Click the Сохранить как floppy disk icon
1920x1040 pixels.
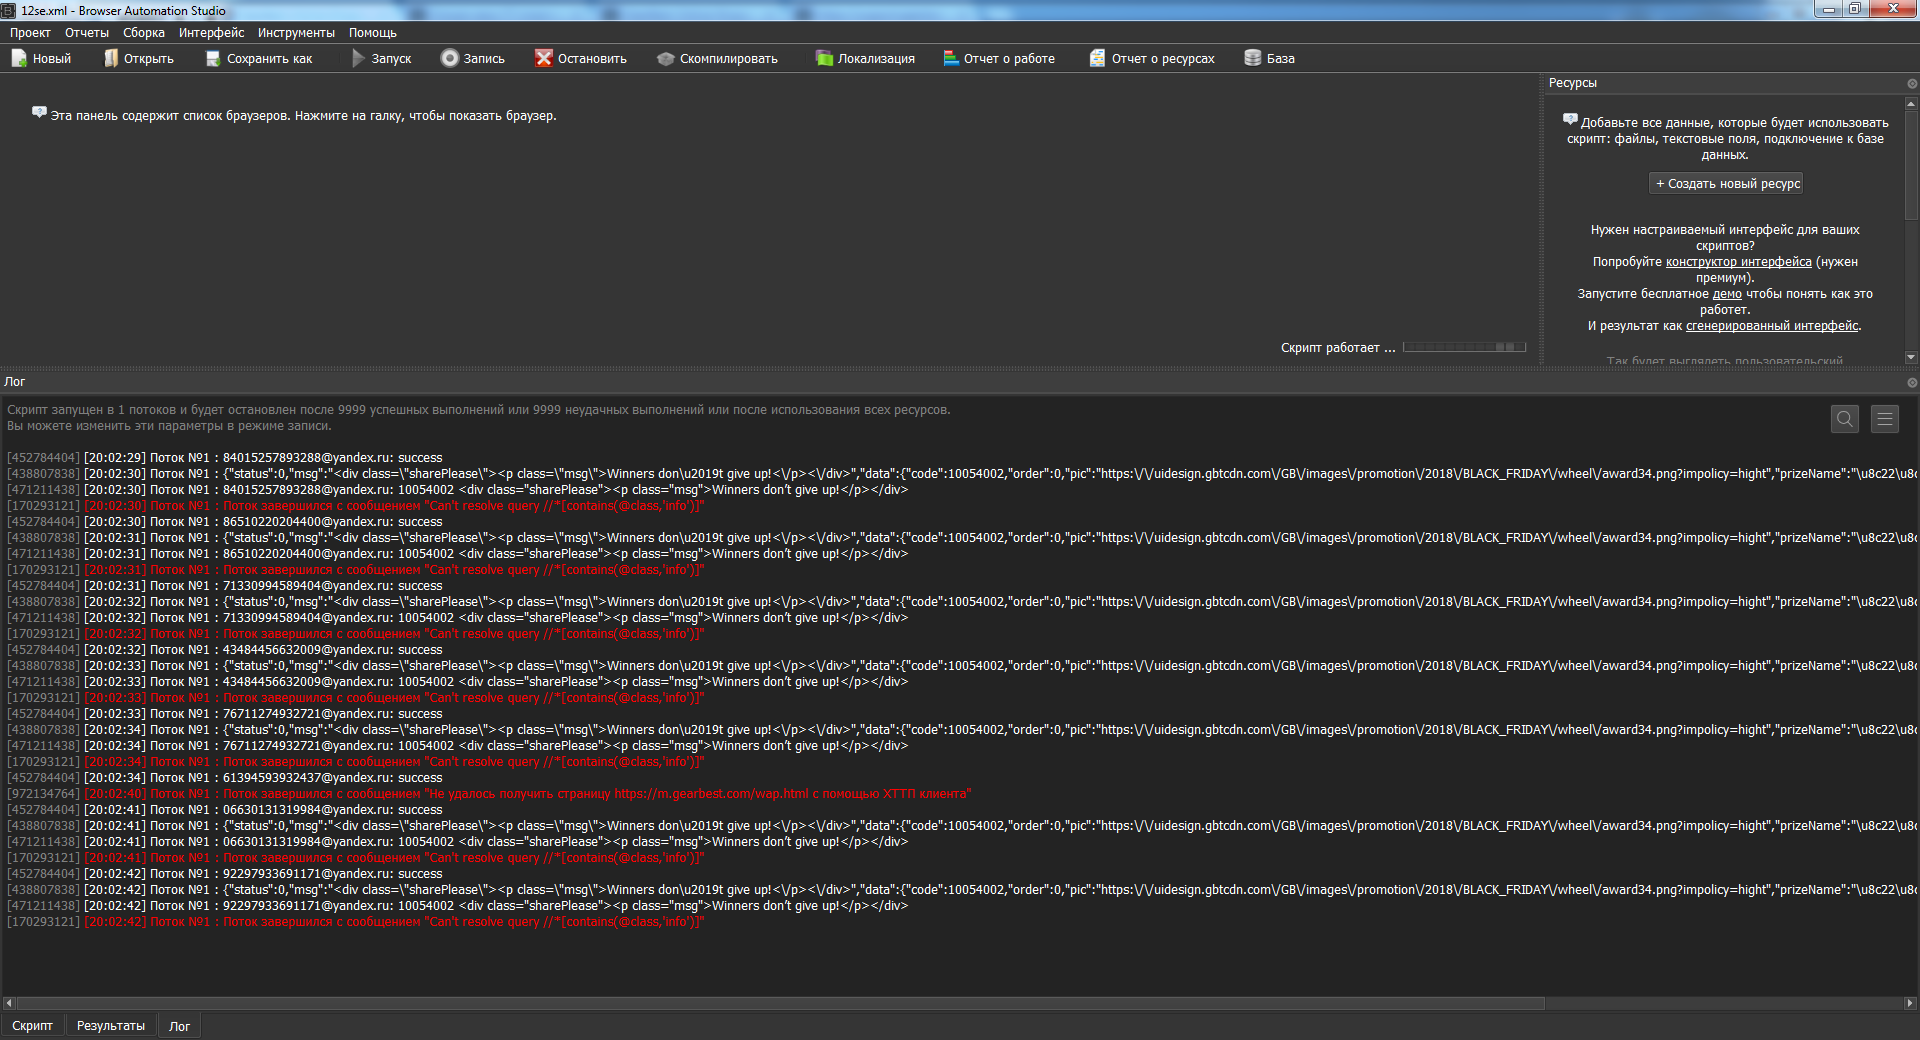(213, 58)
